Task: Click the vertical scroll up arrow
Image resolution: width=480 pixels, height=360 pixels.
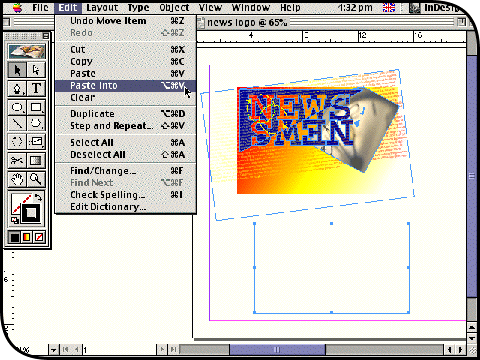Action: [x=472, y=328]
